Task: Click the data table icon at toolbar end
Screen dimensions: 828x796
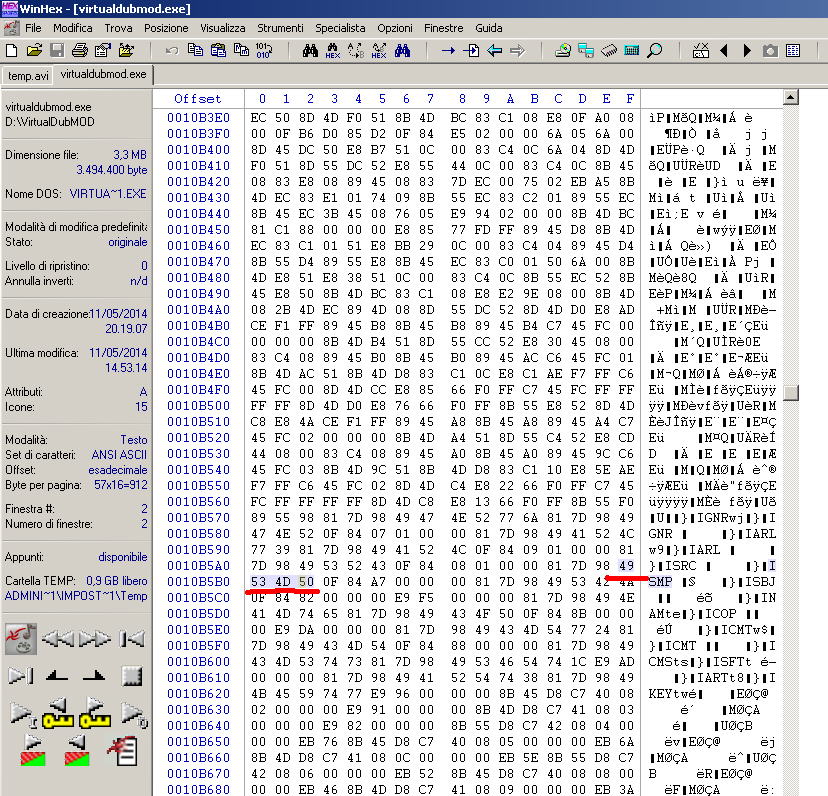Action: point(793,51)
